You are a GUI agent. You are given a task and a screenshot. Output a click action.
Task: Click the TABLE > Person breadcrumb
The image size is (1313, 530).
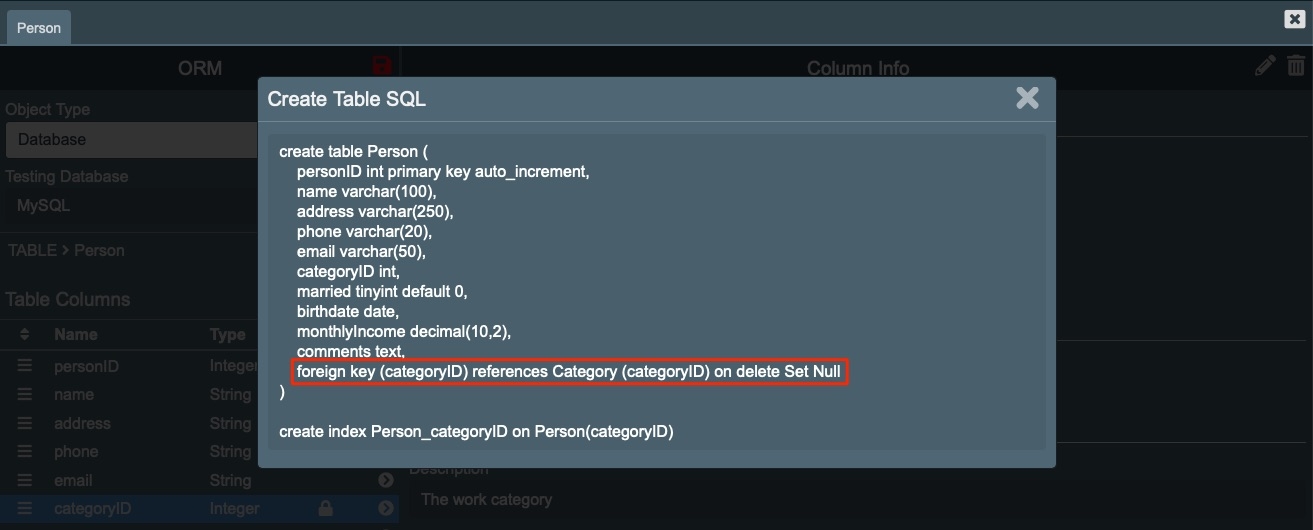coord(66,251)
